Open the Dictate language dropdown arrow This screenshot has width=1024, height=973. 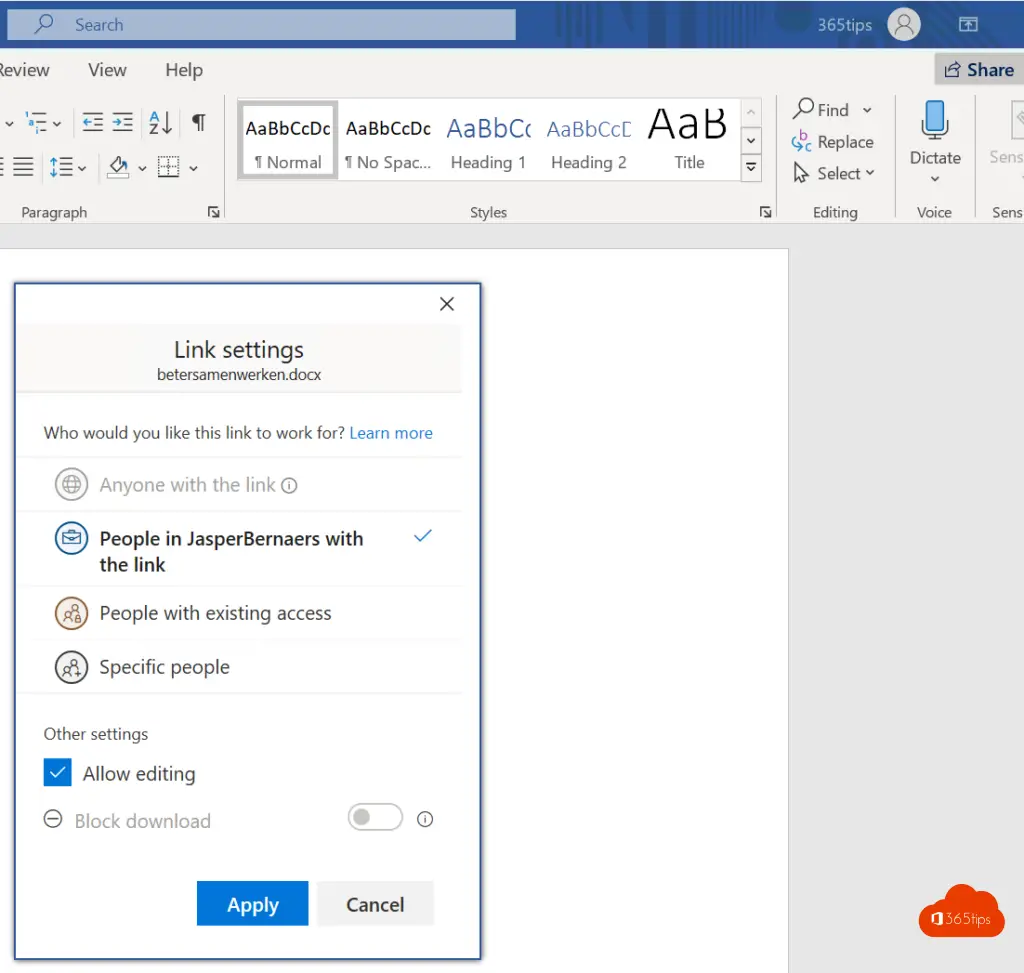point(935,179)
